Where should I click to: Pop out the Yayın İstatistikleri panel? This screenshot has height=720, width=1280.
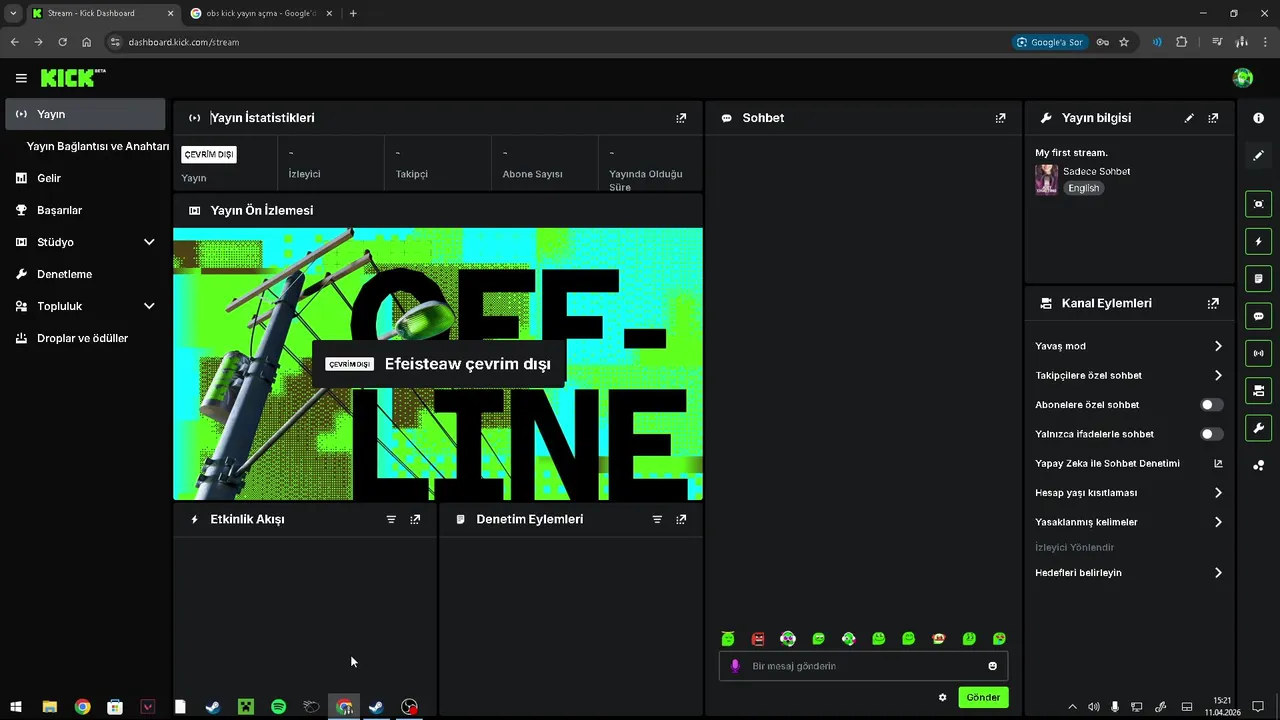click(681, 118)
